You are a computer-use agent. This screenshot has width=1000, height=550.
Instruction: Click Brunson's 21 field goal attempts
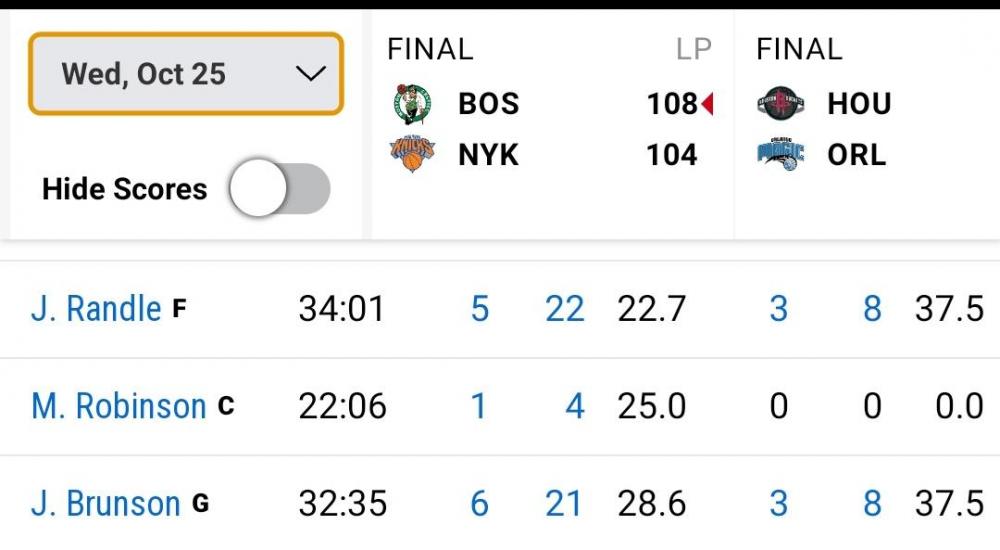click(564, 503)
